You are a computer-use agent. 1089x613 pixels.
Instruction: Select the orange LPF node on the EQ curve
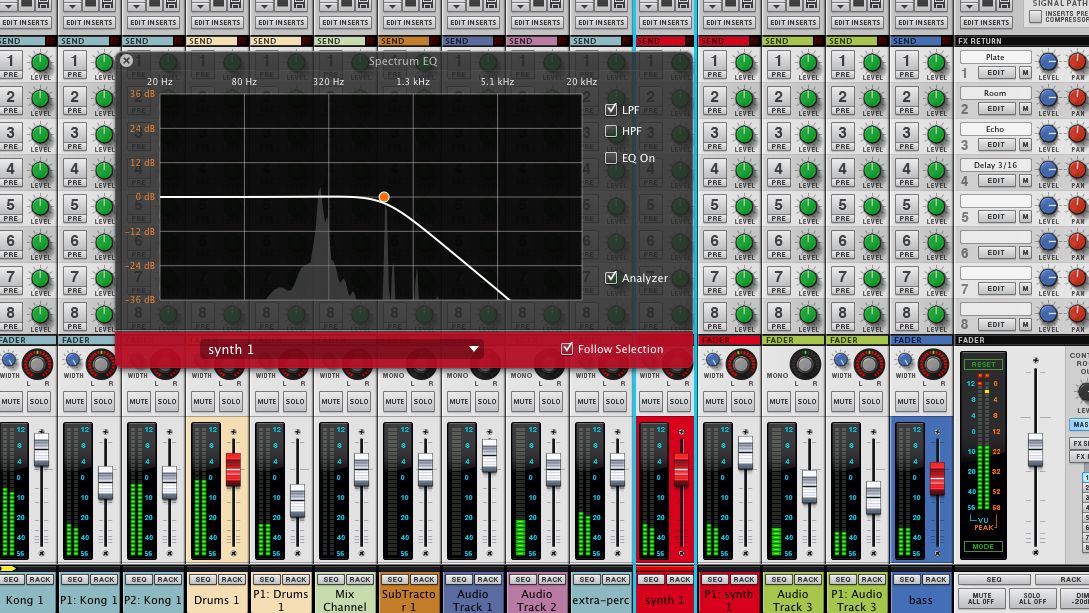click(384, 197)
